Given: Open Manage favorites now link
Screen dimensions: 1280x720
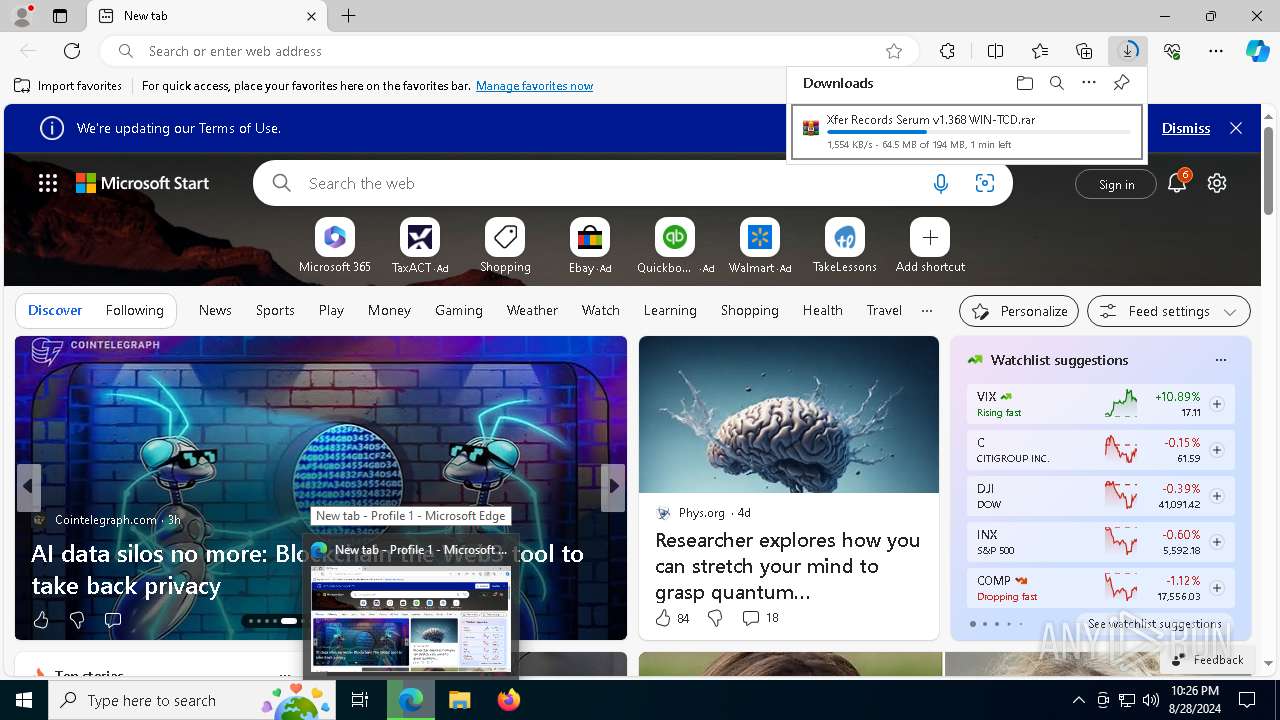Looking at the screenshot, I should (534, 86).
